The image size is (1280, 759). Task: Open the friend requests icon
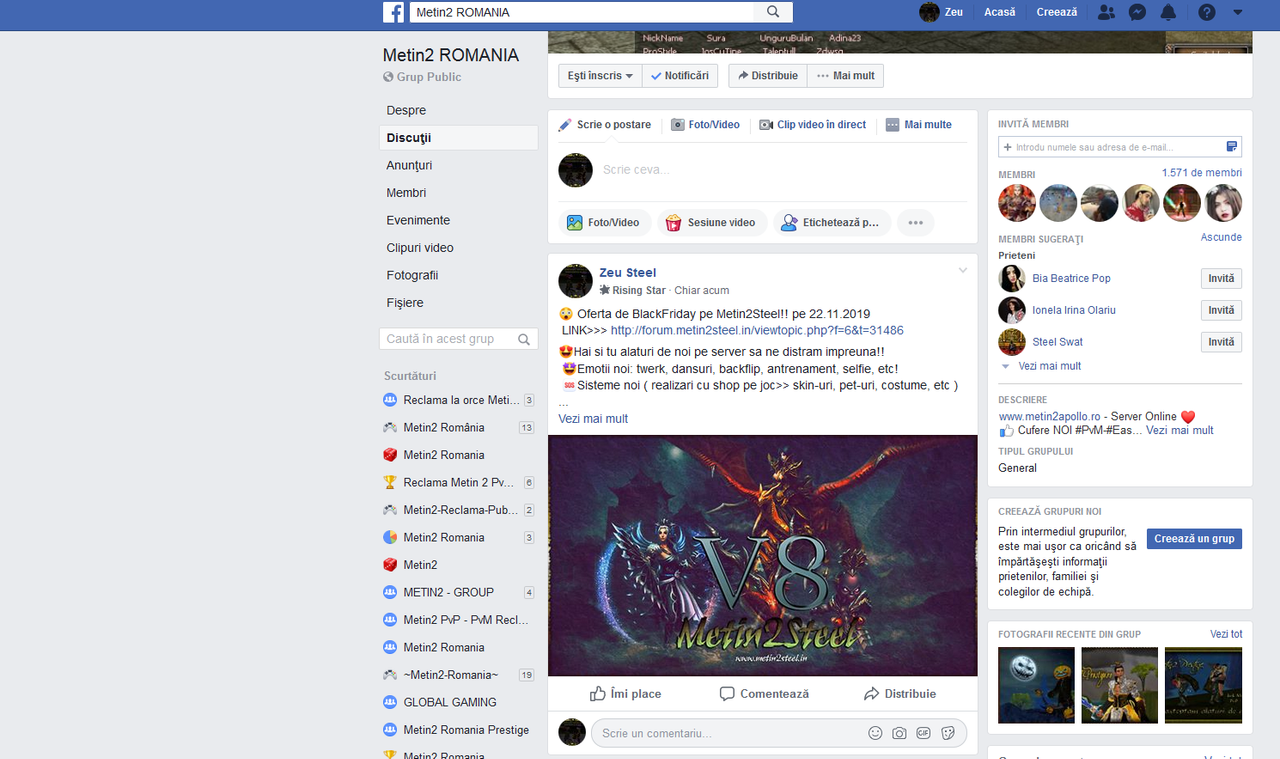1106,12
